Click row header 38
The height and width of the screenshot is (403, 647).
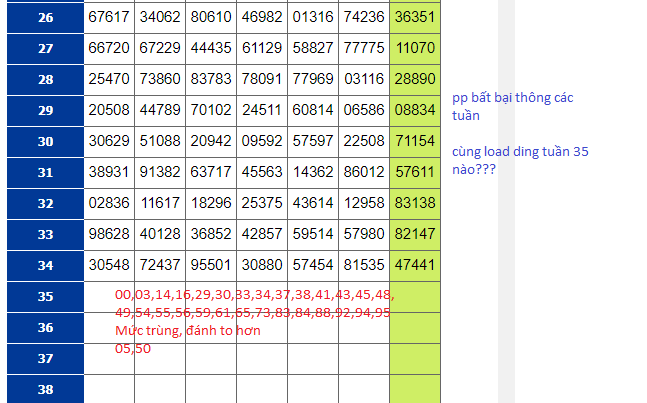coord(45,390)
